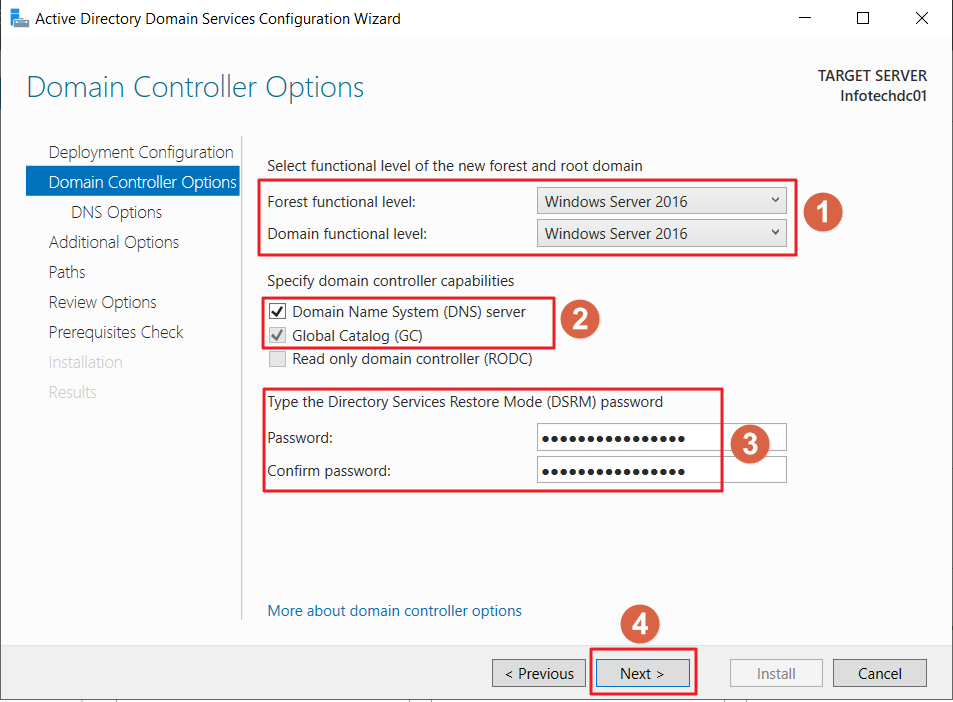This screenshot has width=953, height=702.
Task: Click 'Specify domain controller capabilities' label
Action: [390, 281]
